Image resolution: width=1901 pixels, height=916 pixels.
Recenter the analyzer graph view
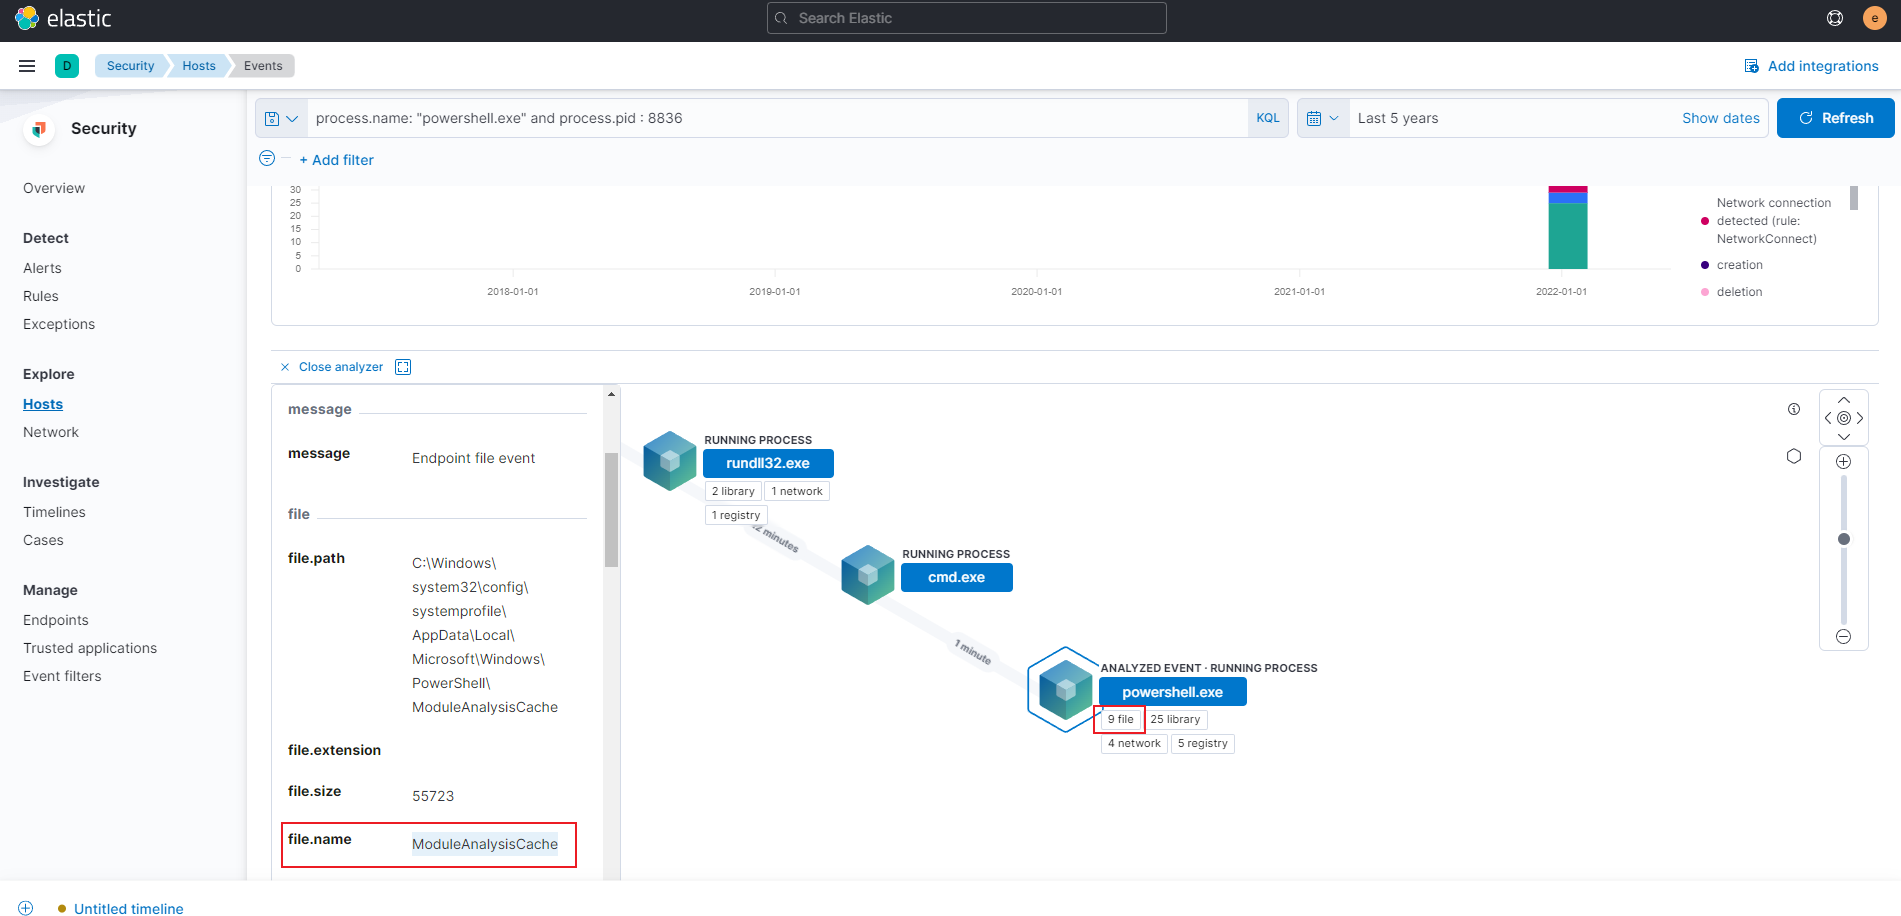pos(1843,418)
